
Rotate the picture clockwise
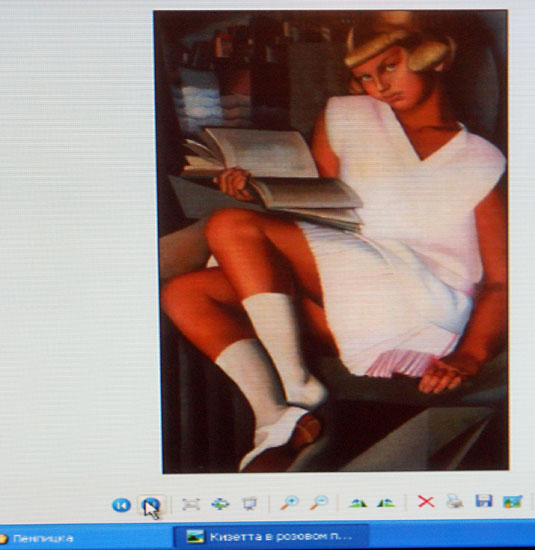[358, 503]
